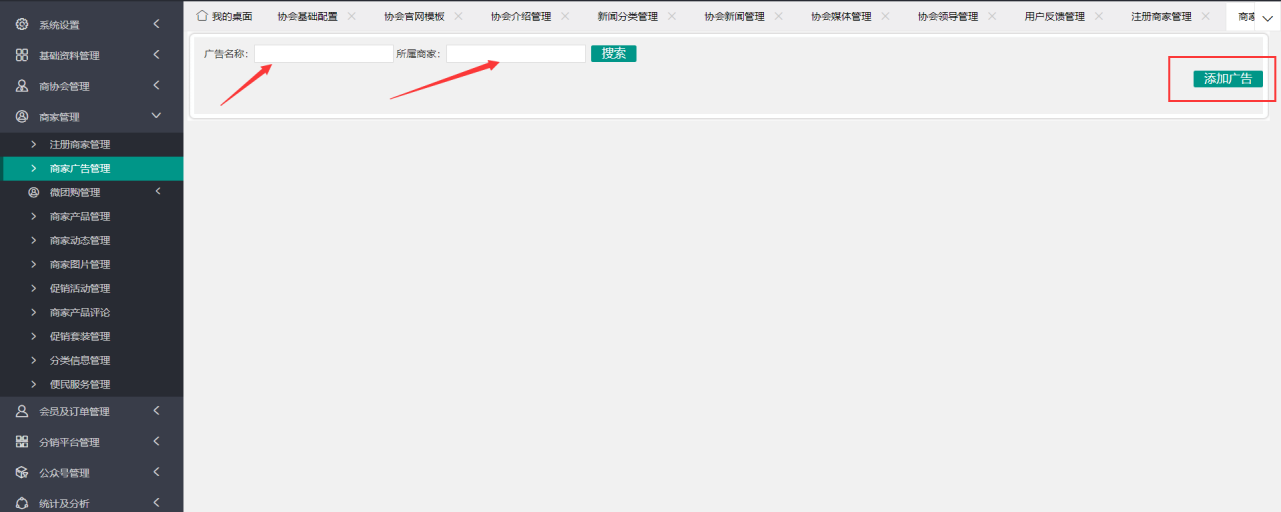1281x512 pixels.
Task: Click the 基础资料管理 grid icon
Action: pyautogui.click(x=22, y=55)
